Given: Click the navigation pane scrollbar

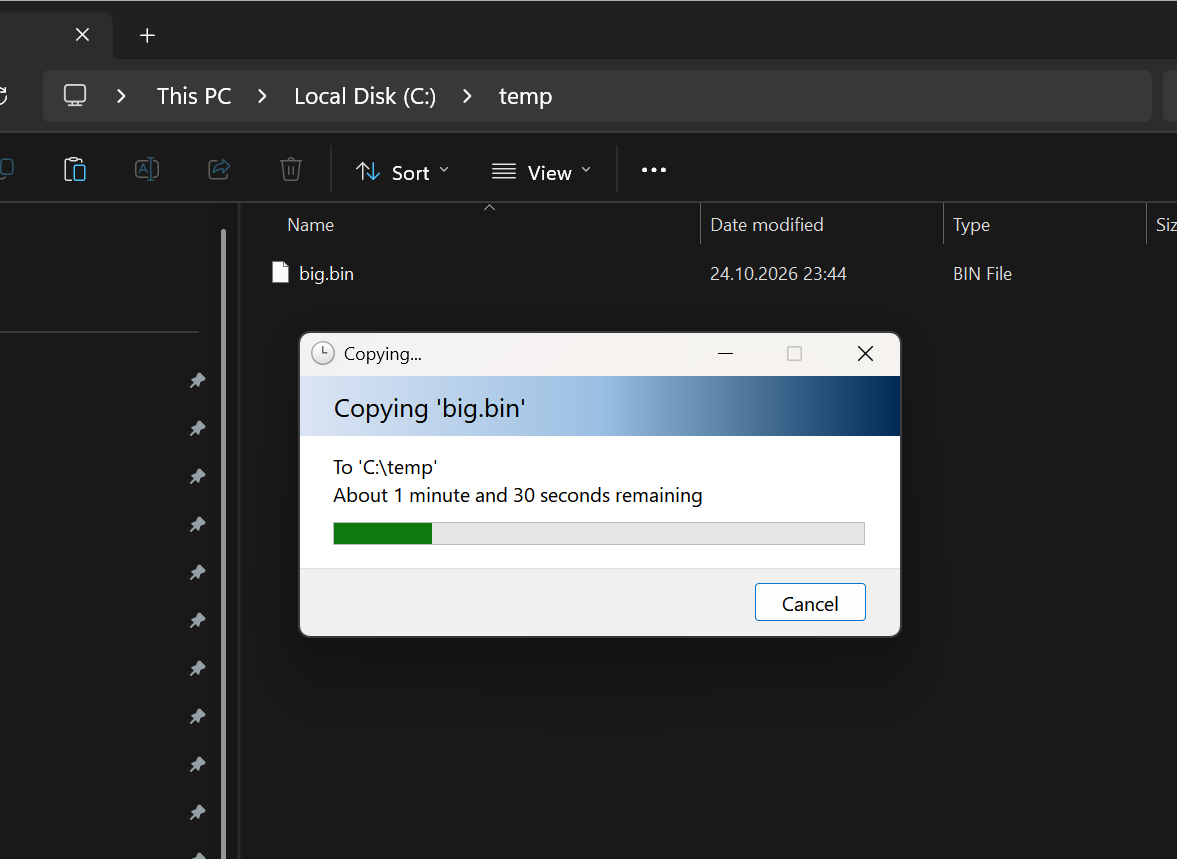Looking at the screenshot, I should (x=224, y=544).
